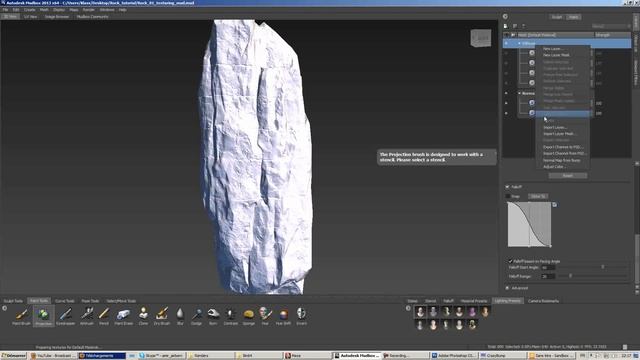Select the Clone tool

(143, 316)
